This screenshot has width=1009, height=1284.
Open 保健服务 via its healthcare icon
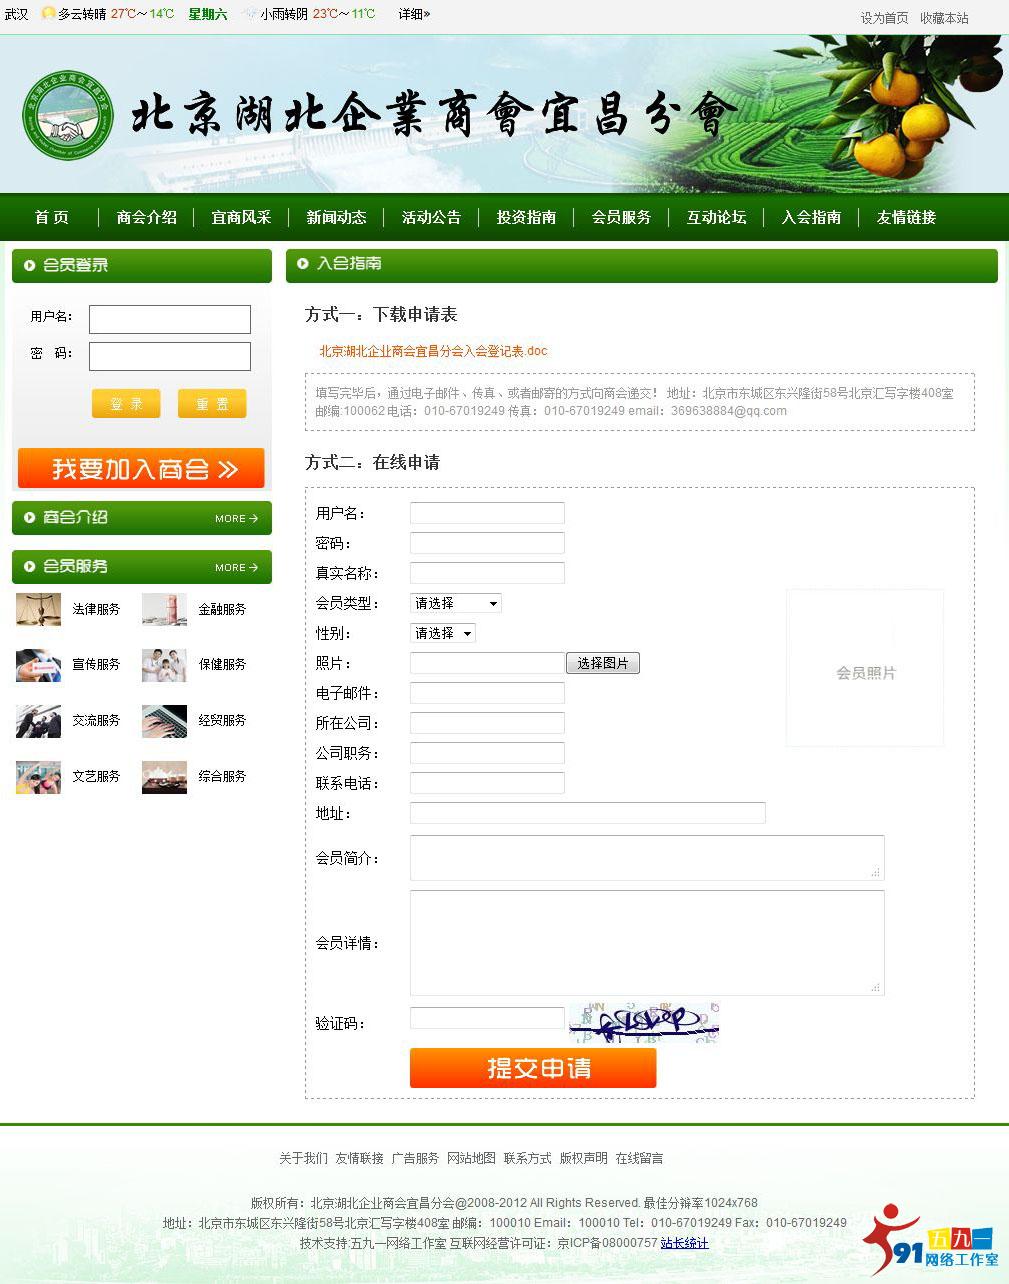(x=164, y=665)
